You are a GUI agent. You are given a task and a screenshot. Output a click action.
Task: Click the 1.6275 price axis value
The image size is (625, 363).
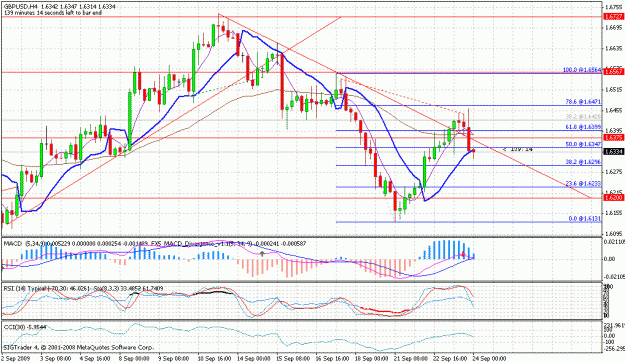tap(614, 171)
